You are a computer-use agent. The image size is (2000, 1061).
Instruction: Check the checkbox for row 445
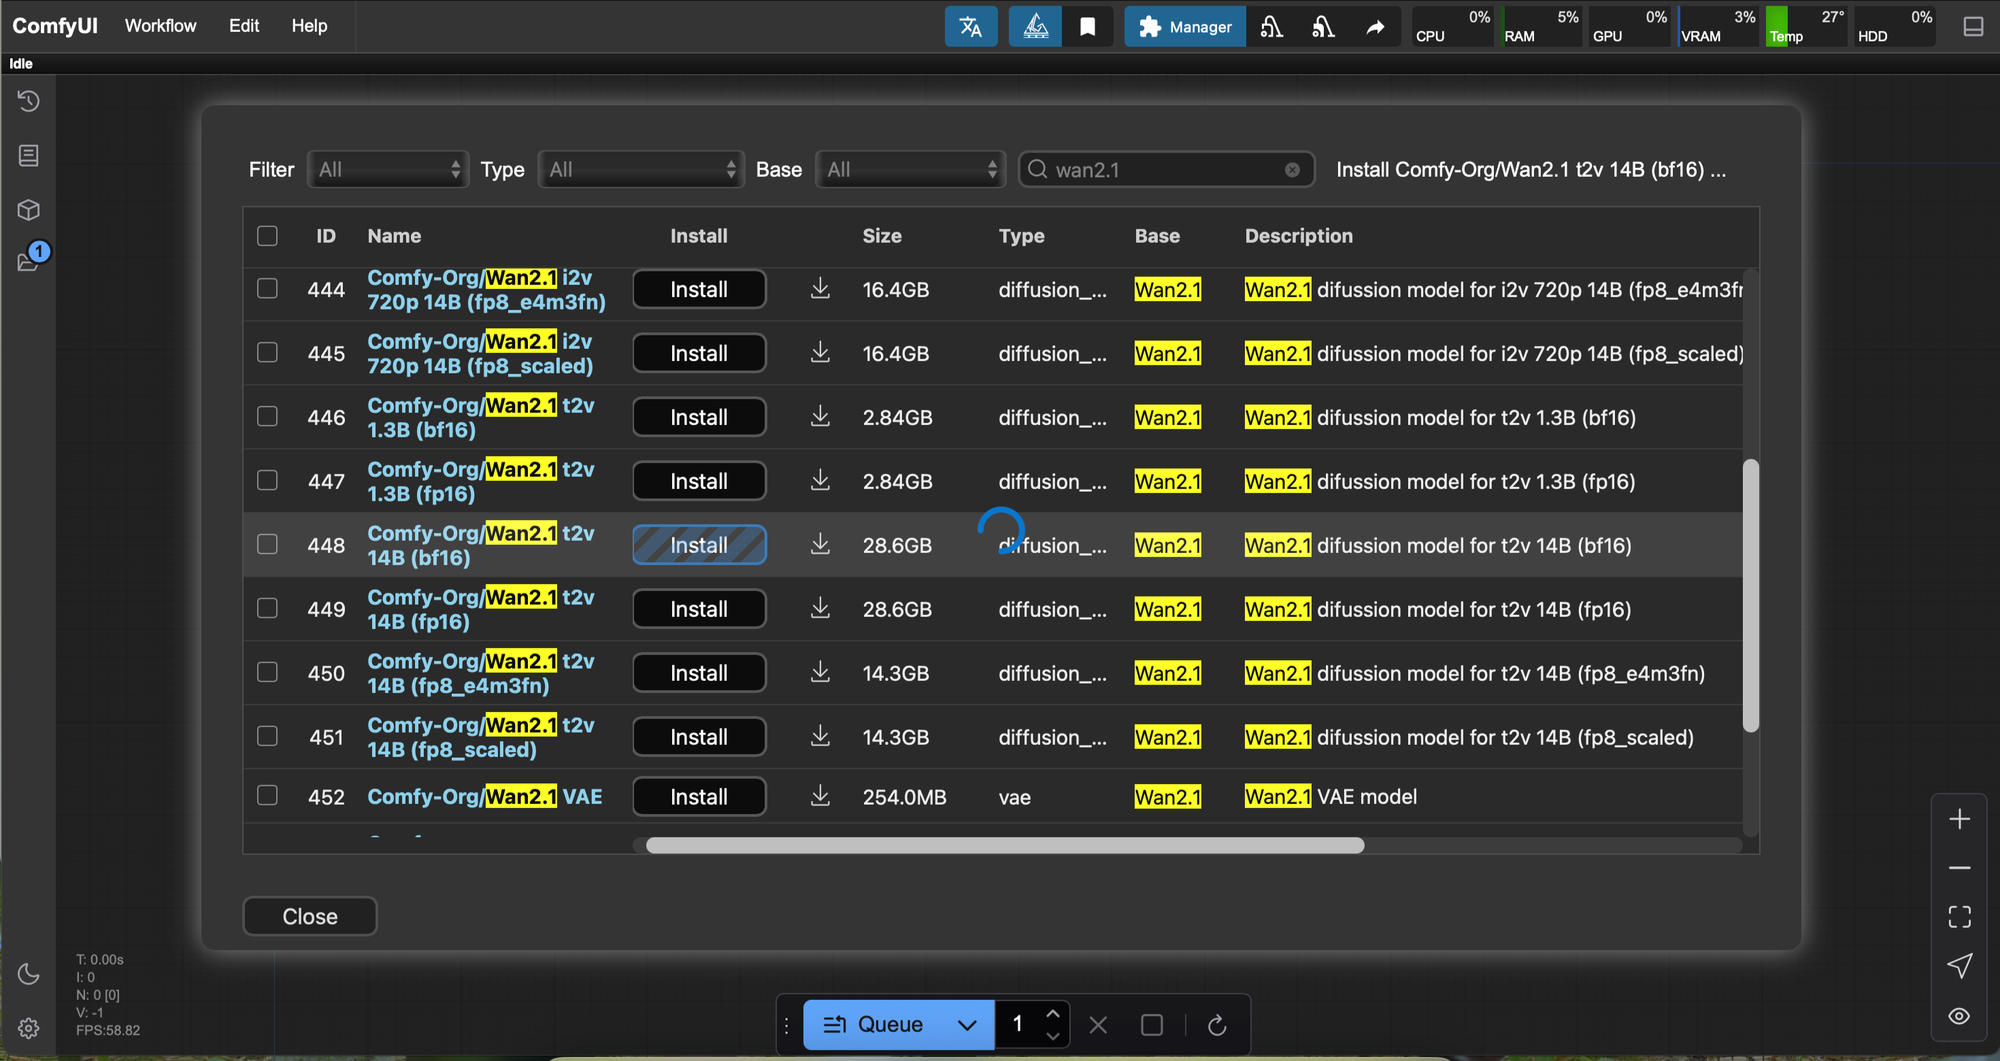click(267, 353)
